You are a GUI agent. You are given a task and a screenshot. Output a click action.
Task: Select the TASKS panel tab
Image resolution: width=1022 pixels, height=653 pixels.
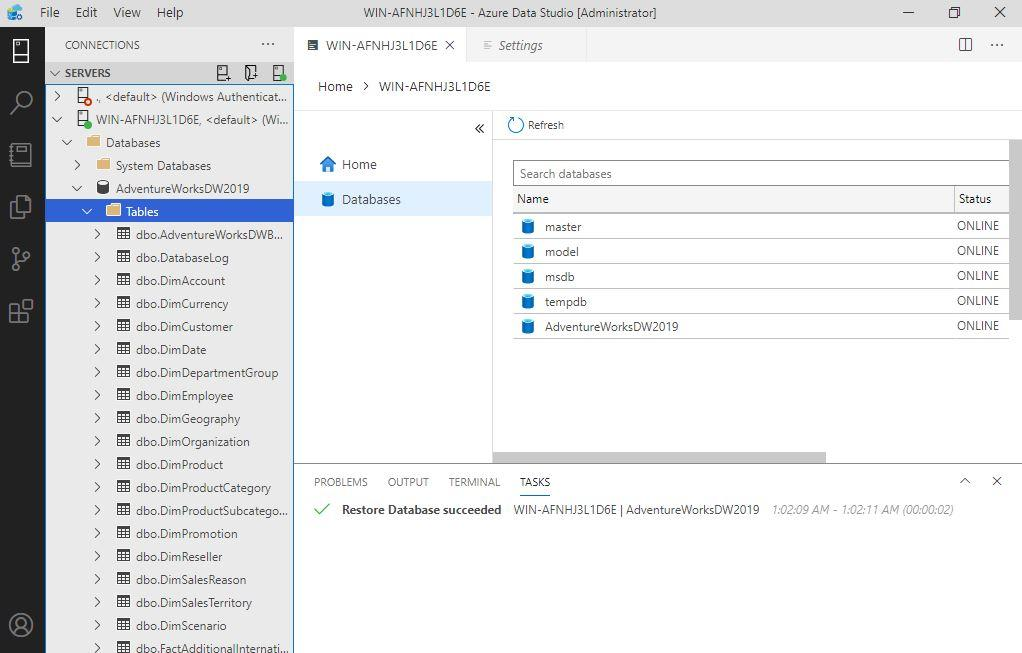click(534, 482)
